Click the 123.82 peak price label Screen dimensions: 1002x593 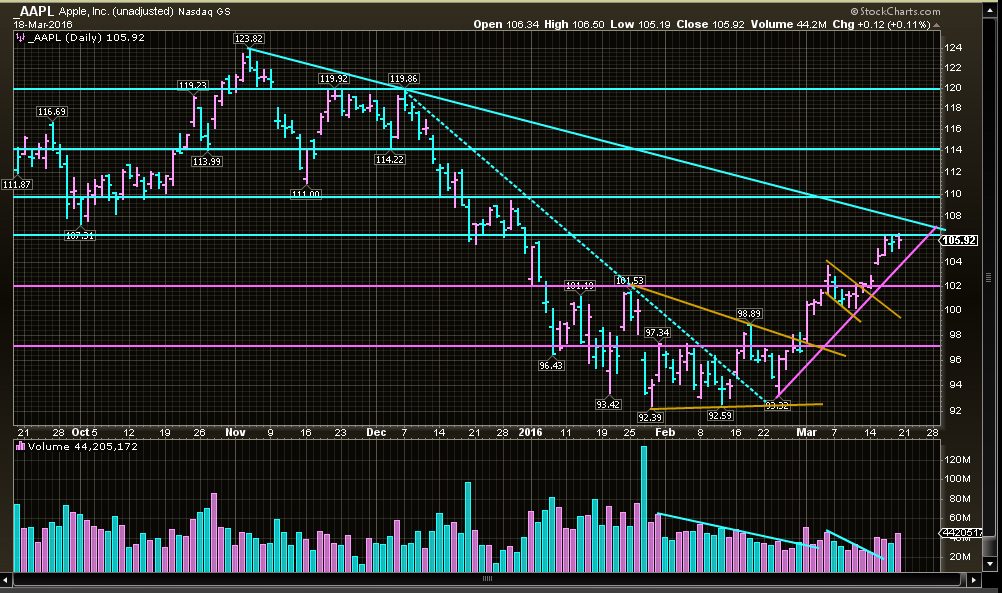click(249, 38)
